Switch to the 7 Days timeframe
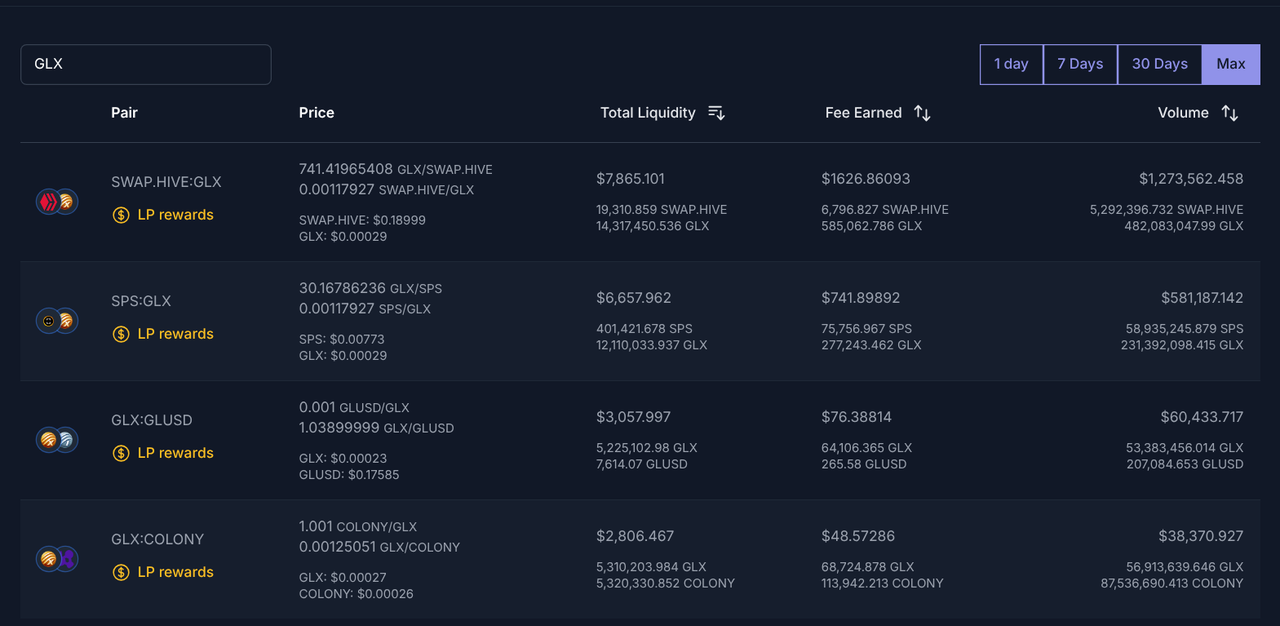The height and width of the screenshot is (626, 1280). [x=1080, y=64]
